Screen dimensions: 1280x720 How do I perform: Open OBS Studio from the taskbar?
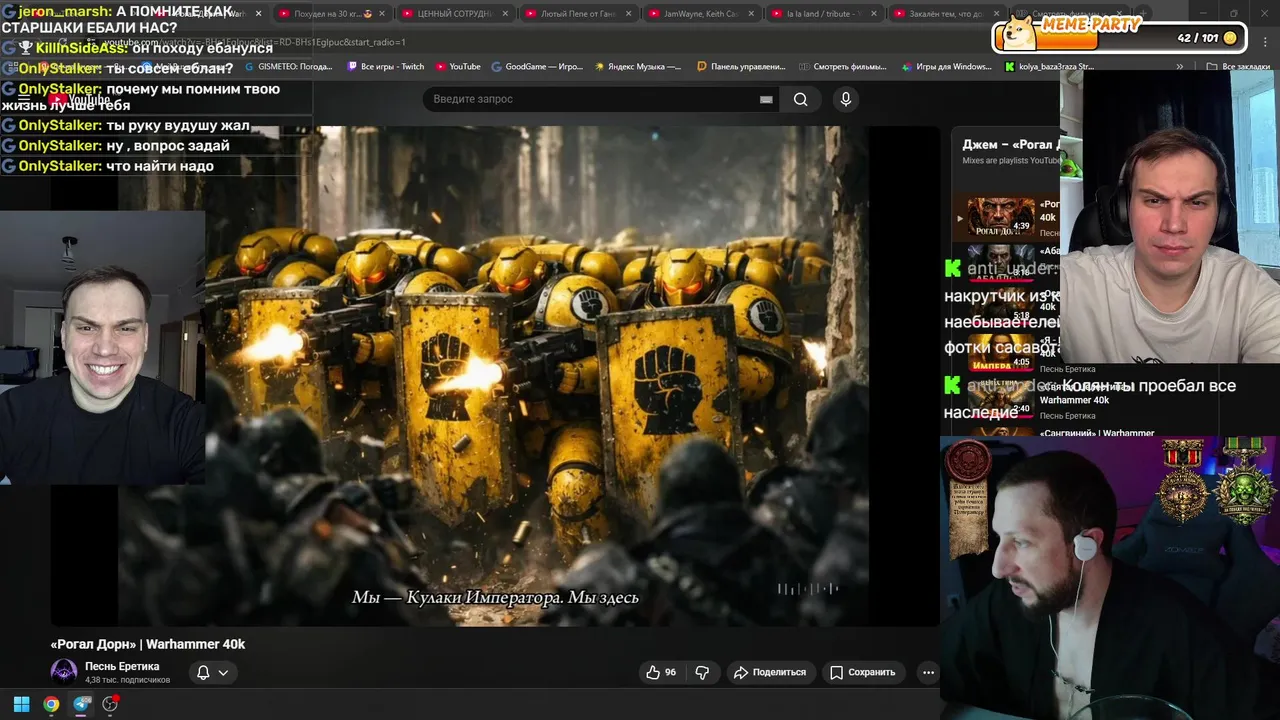pos(110,704)
